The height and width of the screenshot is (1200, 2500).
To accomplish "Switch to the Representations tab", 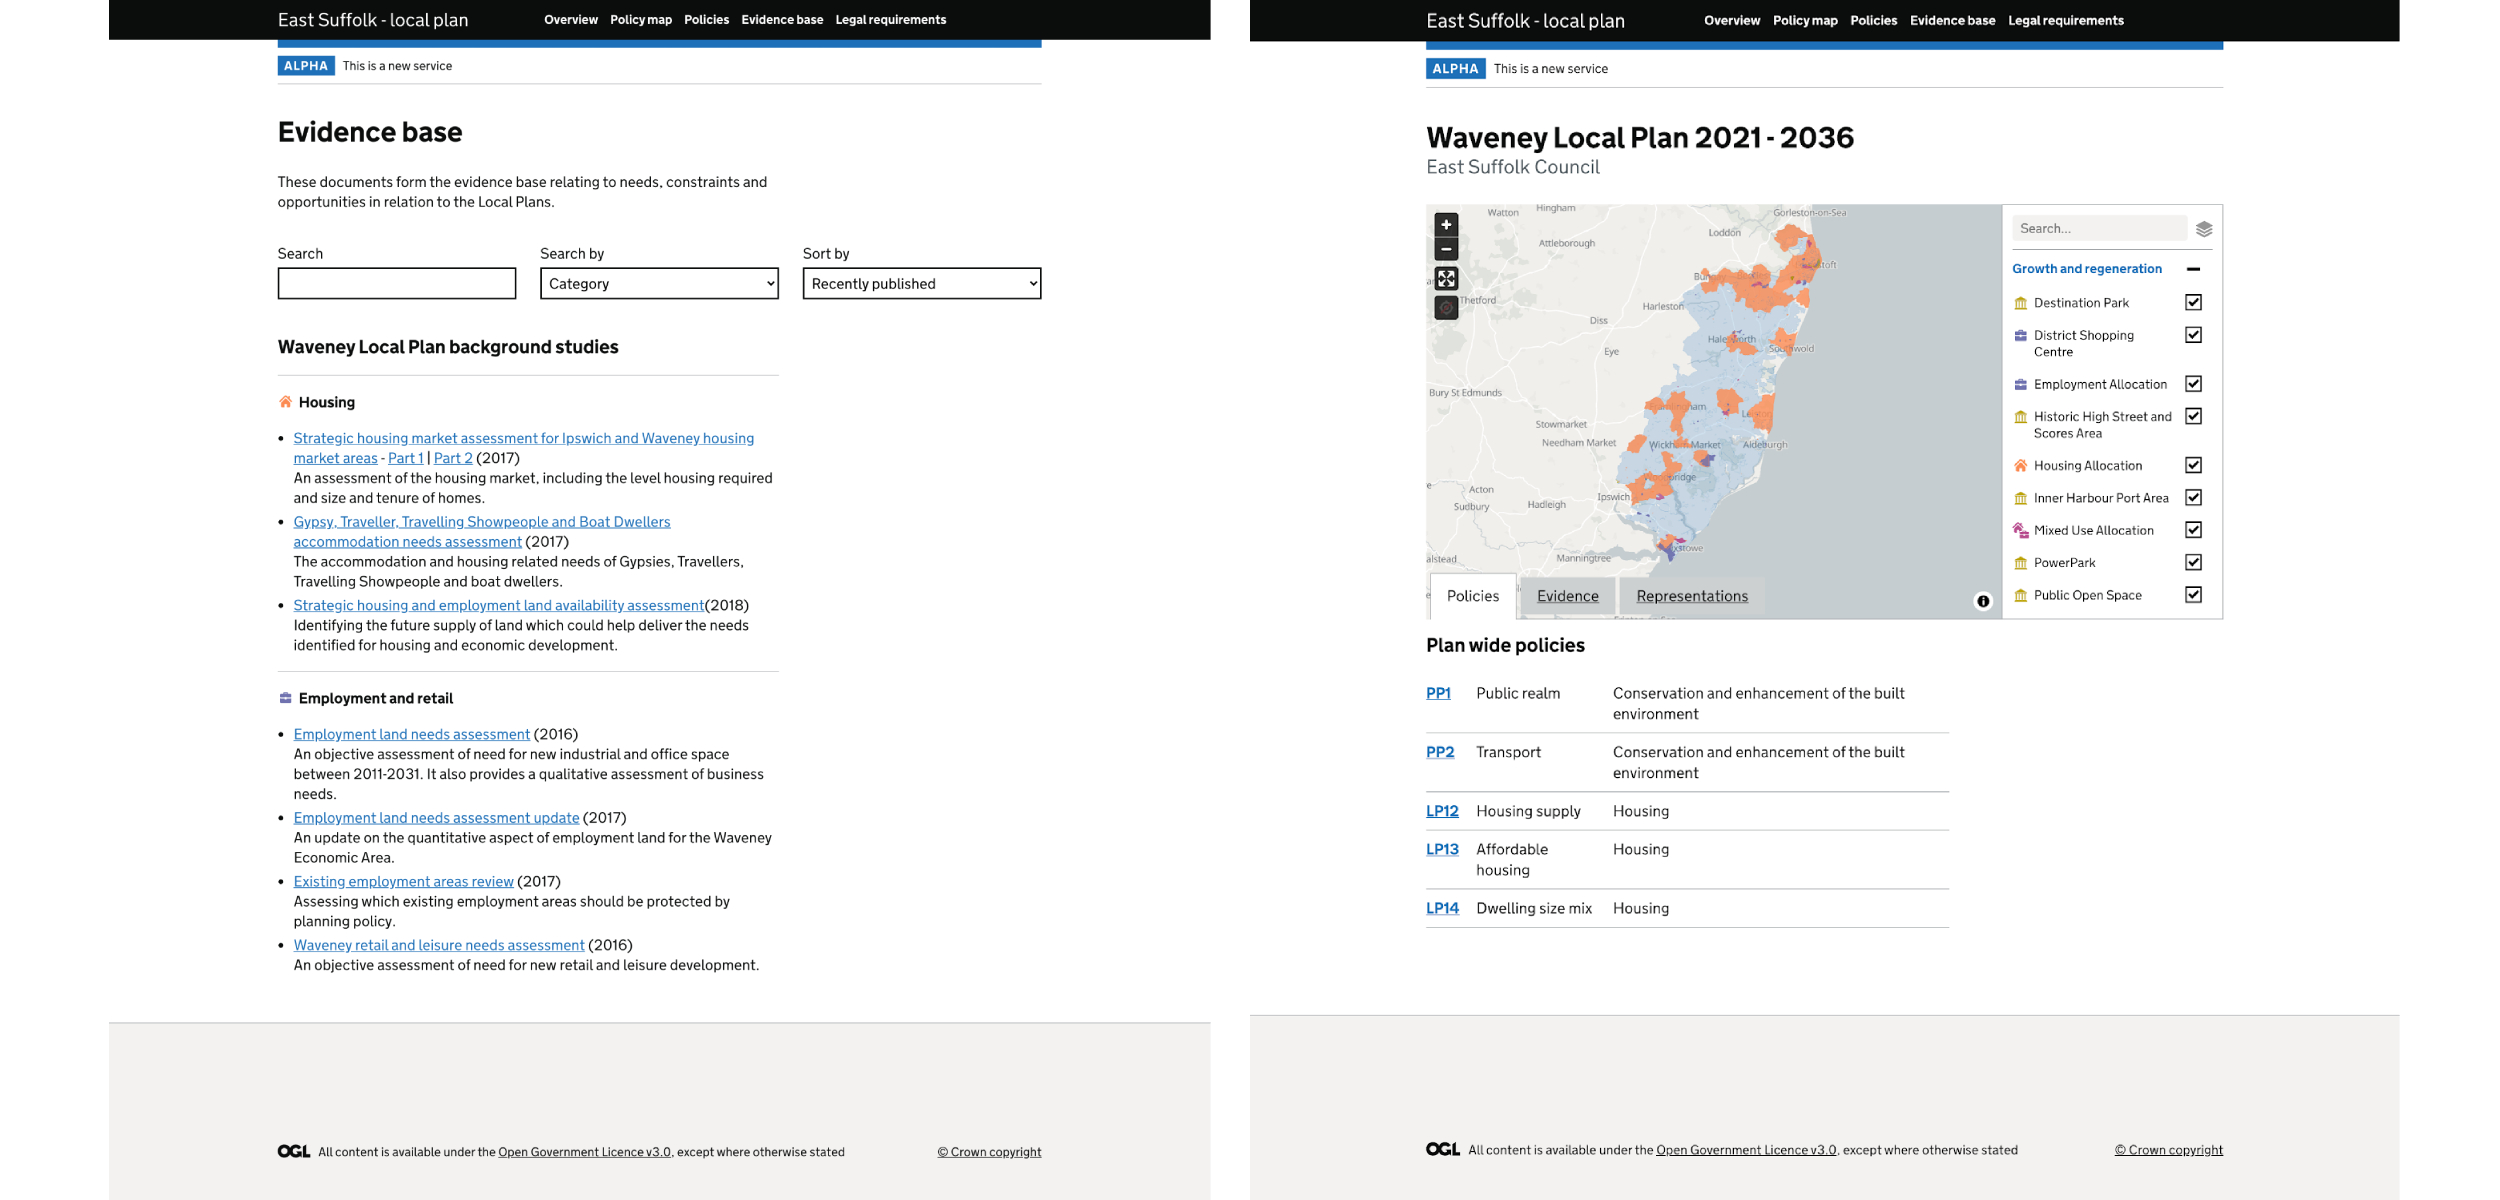I will click(1692, 594).
